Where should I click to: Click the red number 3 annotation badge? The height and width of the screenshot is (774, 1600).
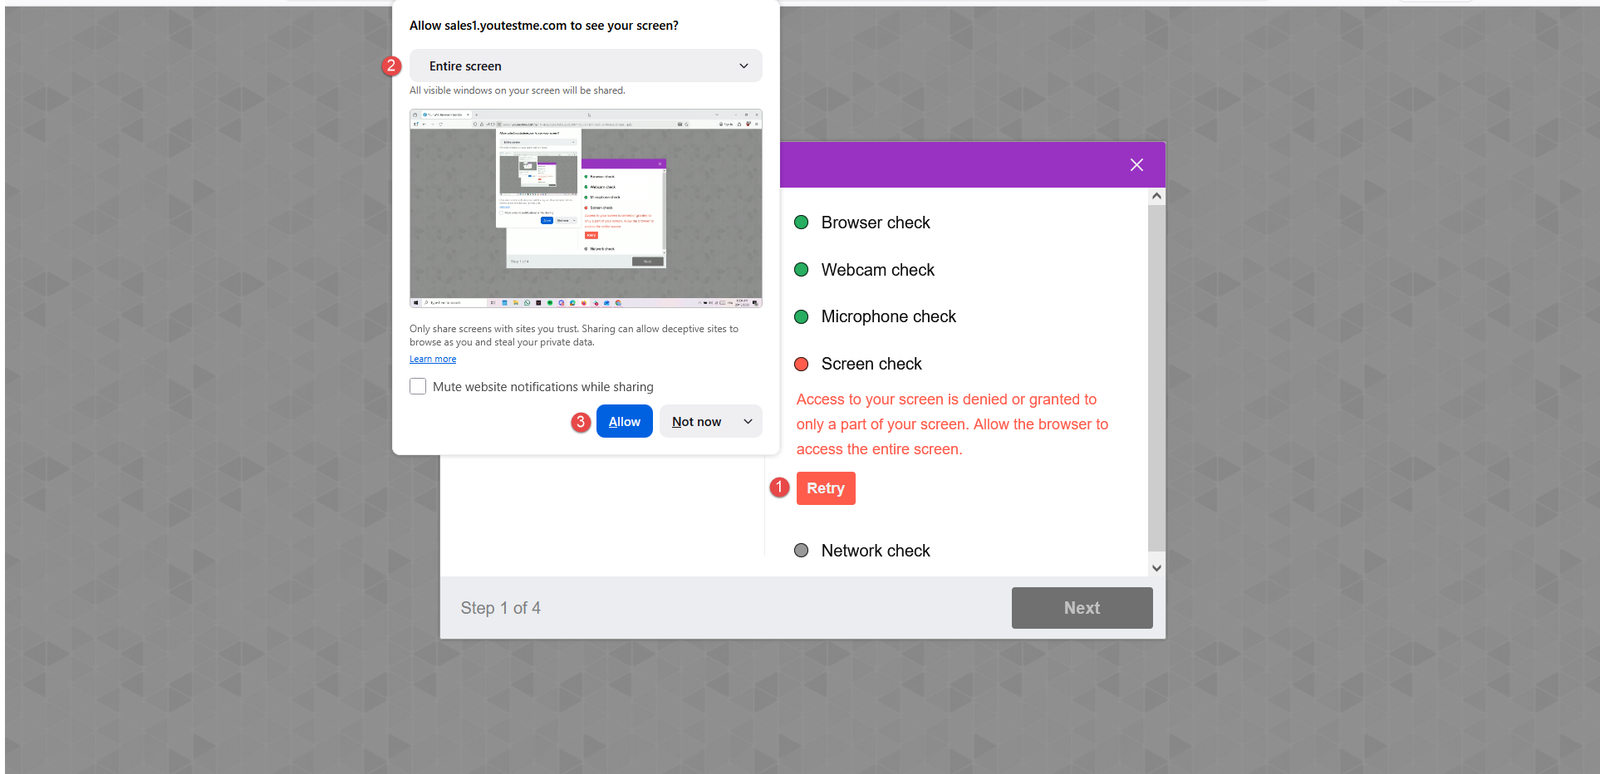pyautogui.click(x=580, y=422)
